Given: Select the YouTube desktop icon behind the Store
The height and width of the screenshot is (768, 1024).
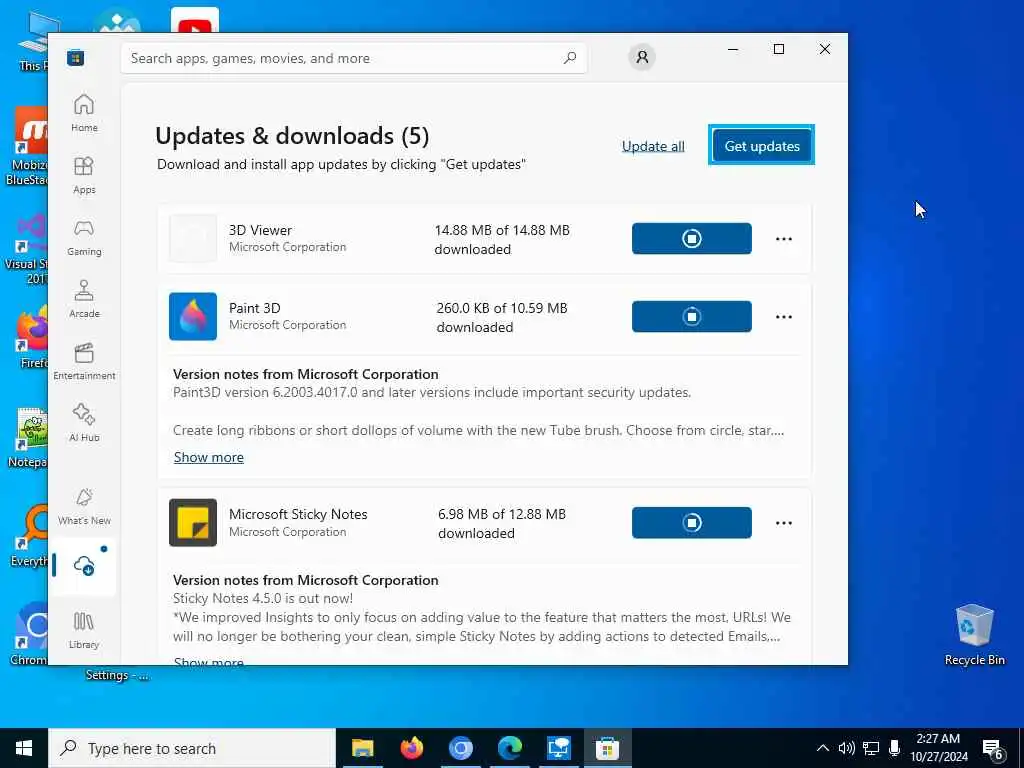Looking at the screenshot, I should click(195, 20).
